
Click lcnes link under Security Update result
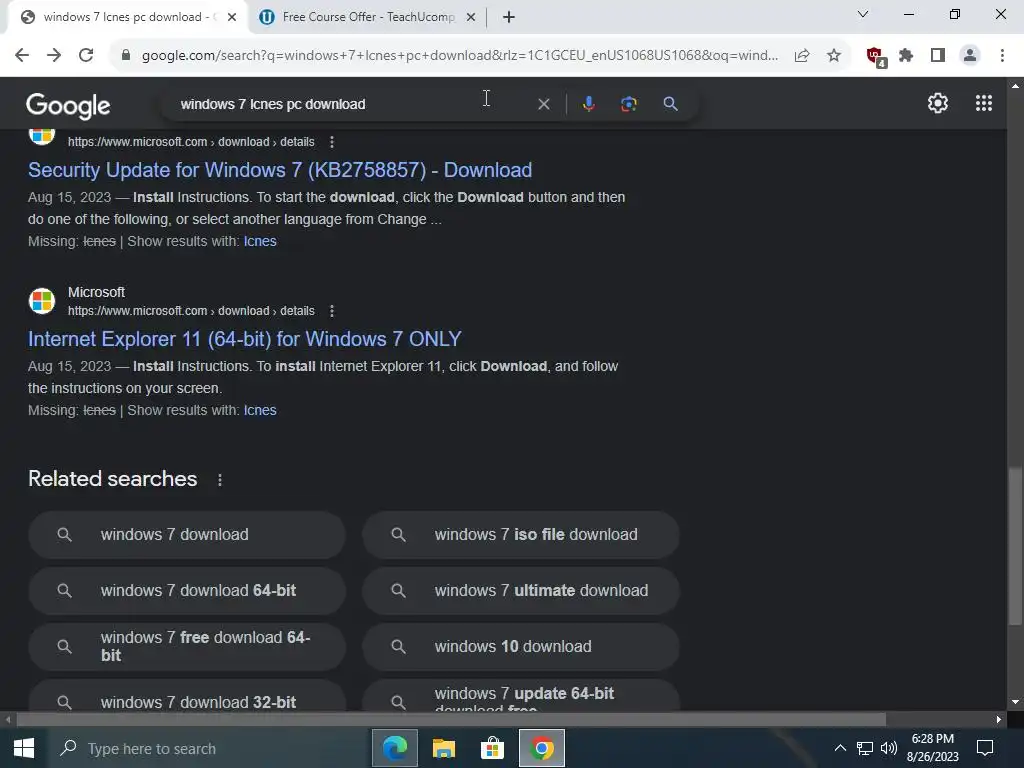[x=260, y=241]
